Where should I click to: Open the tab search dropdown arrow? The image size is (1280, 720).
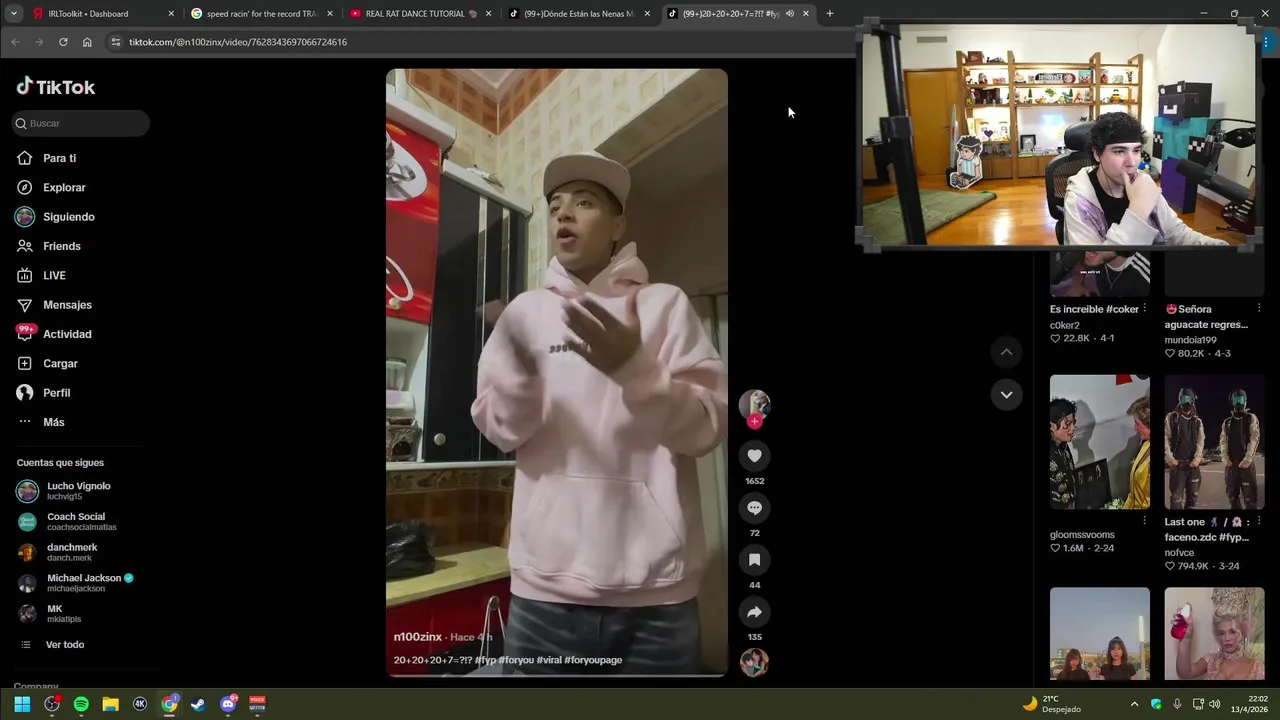click(13, 14)
